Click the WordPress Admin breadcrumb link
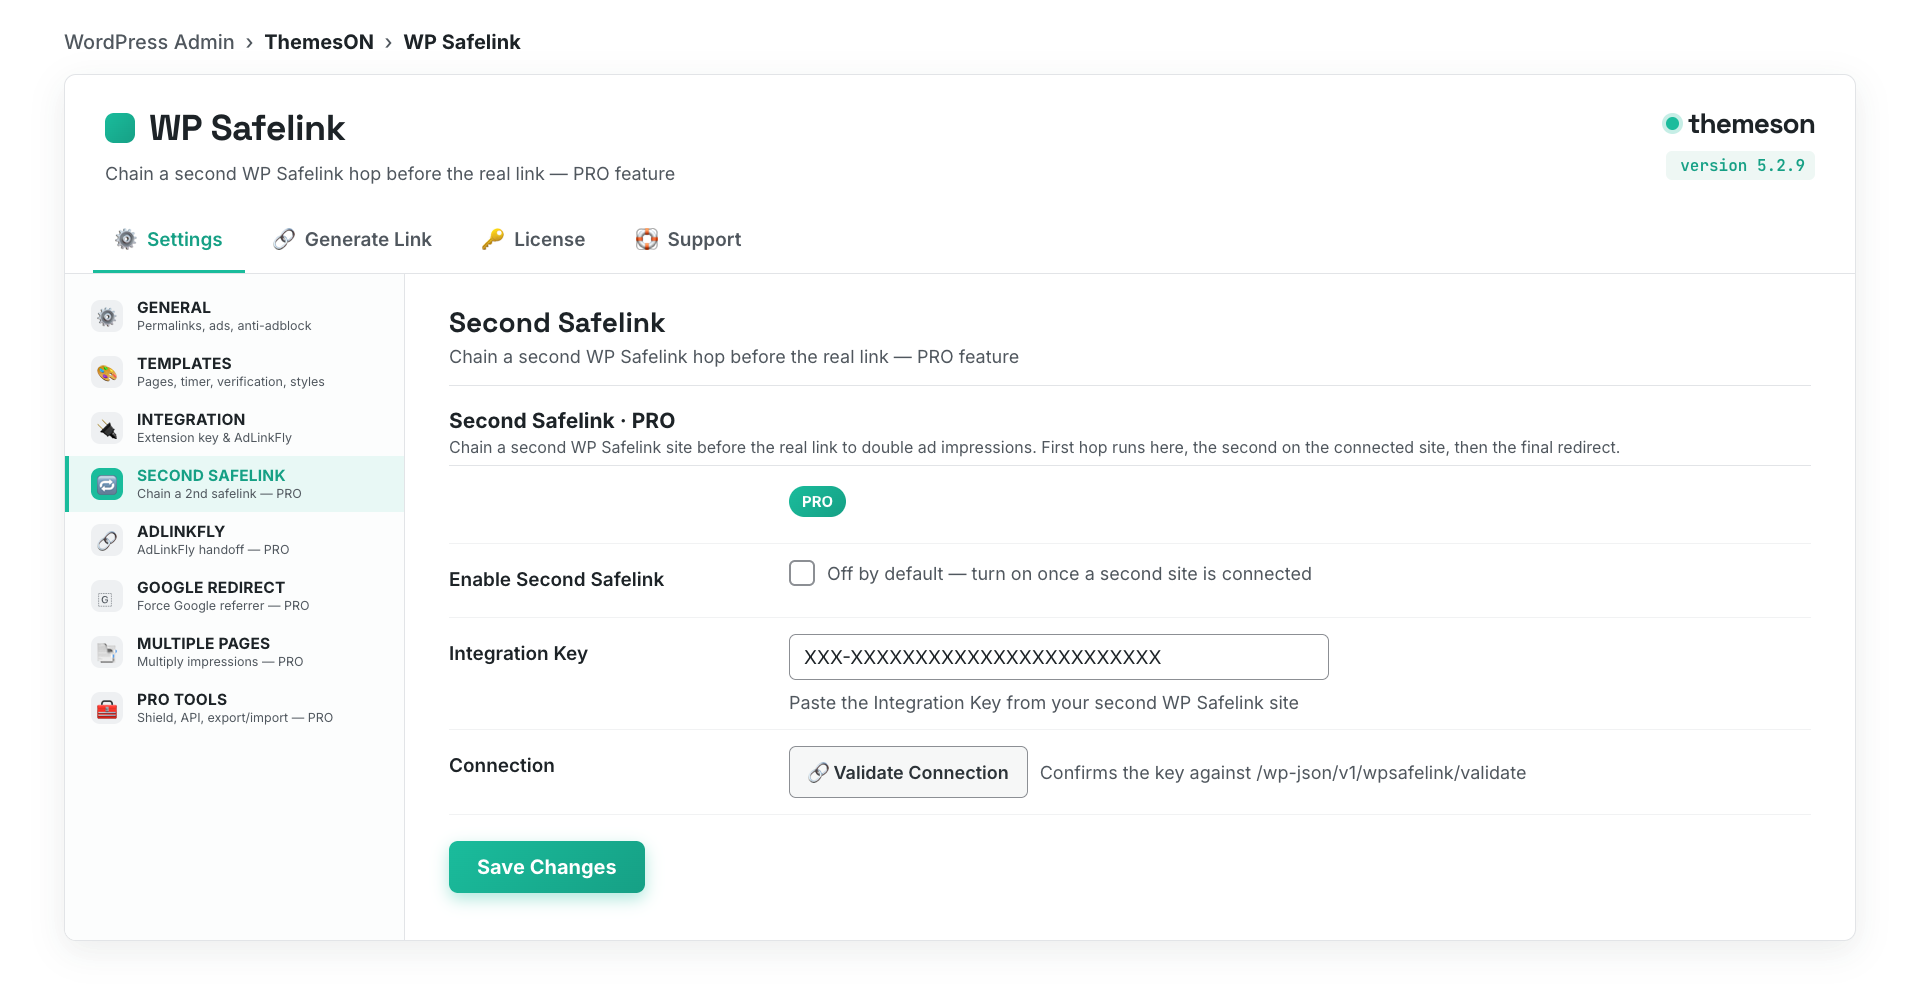The height and width of the screenshot is (1002, 1920). click(x=149, y=42)
